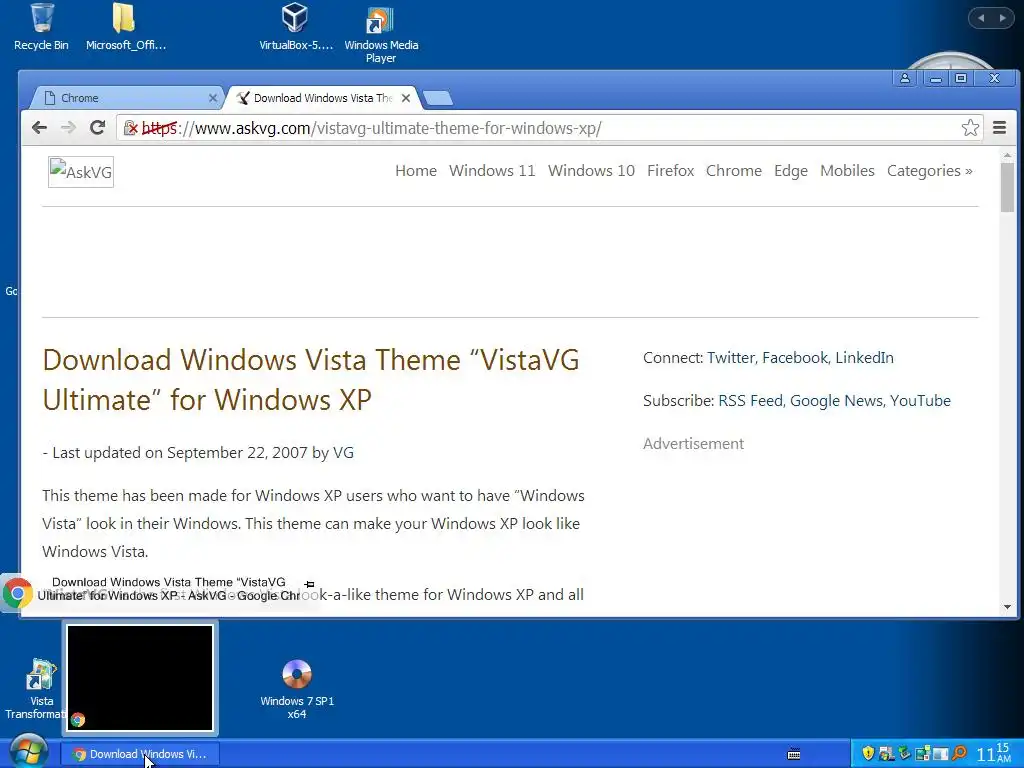Open the VG author link

click(x=344, y=453)
